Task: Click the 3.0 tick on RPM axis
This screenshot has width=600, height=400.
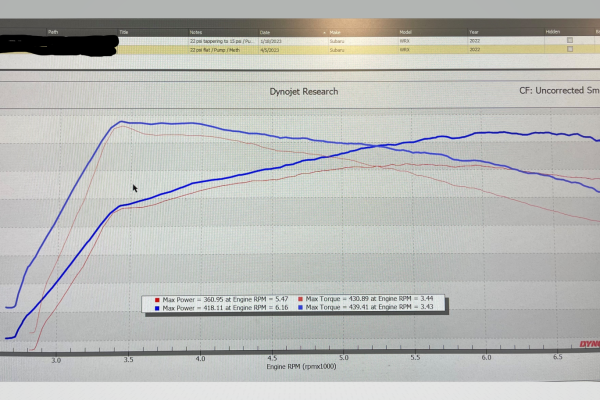Action: pyautogui.click(x=56, y=360)
